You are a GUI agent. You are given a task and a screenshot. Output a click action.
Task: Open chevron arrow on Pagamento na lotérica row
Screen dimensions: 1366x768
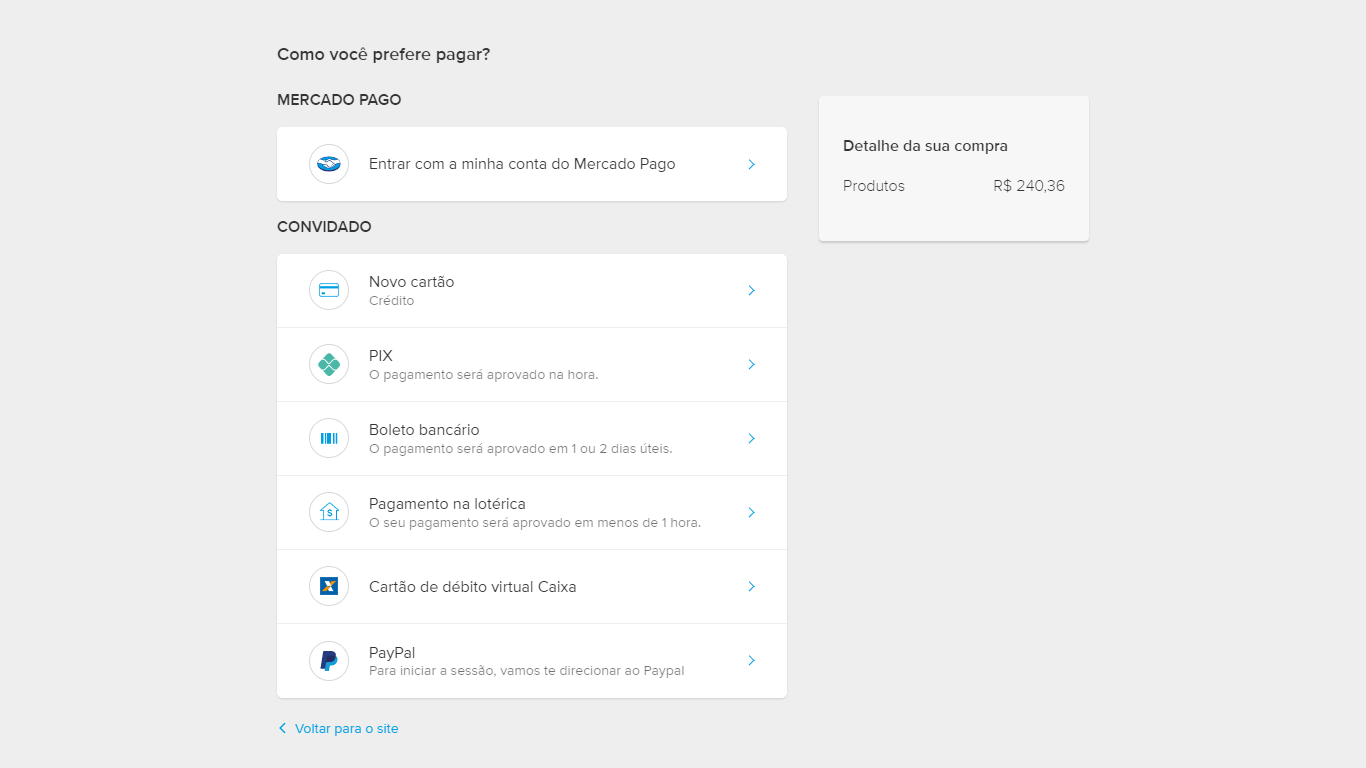(x=752, y=512)
